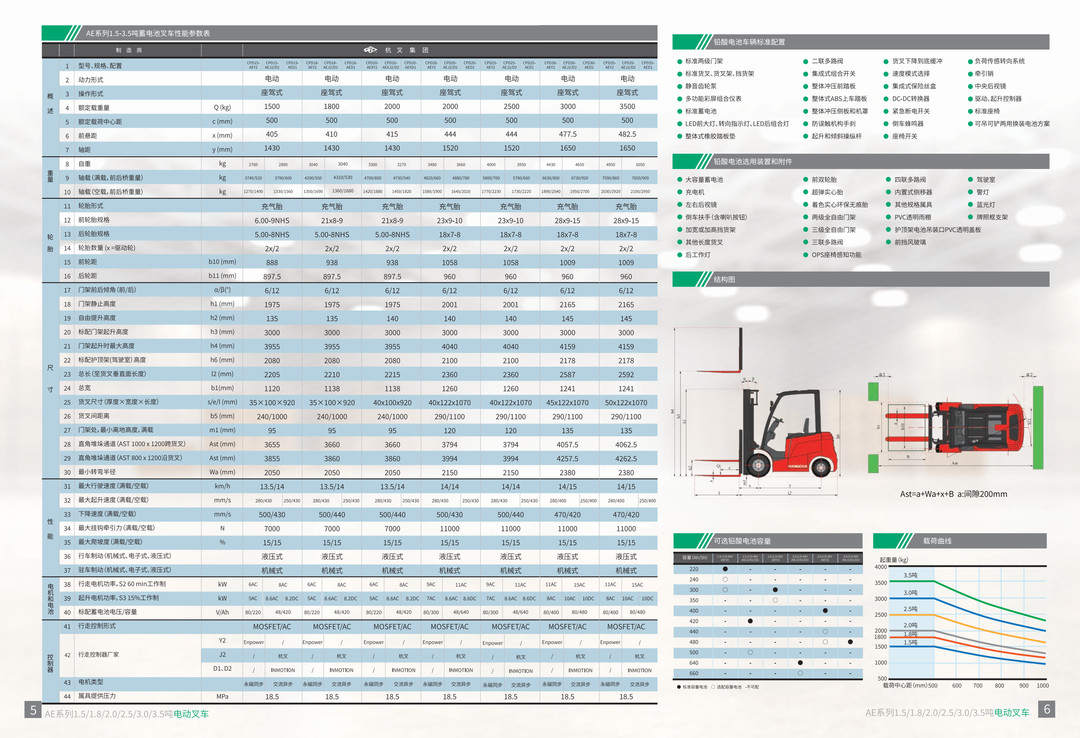Click the 'DC-DC转换器' feature item
The width and height of the screenshot is (1080, 738).
coord(911,99)
